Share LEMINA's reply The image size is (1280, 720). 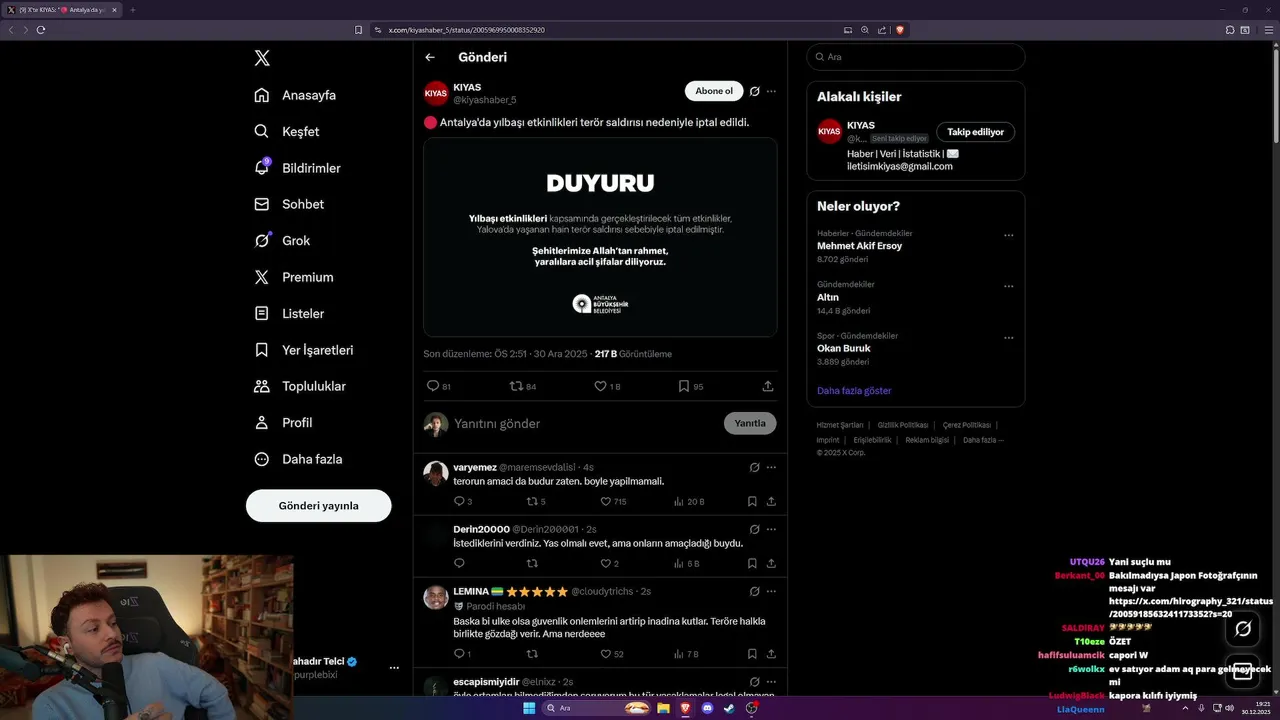(x=771, y=654)
